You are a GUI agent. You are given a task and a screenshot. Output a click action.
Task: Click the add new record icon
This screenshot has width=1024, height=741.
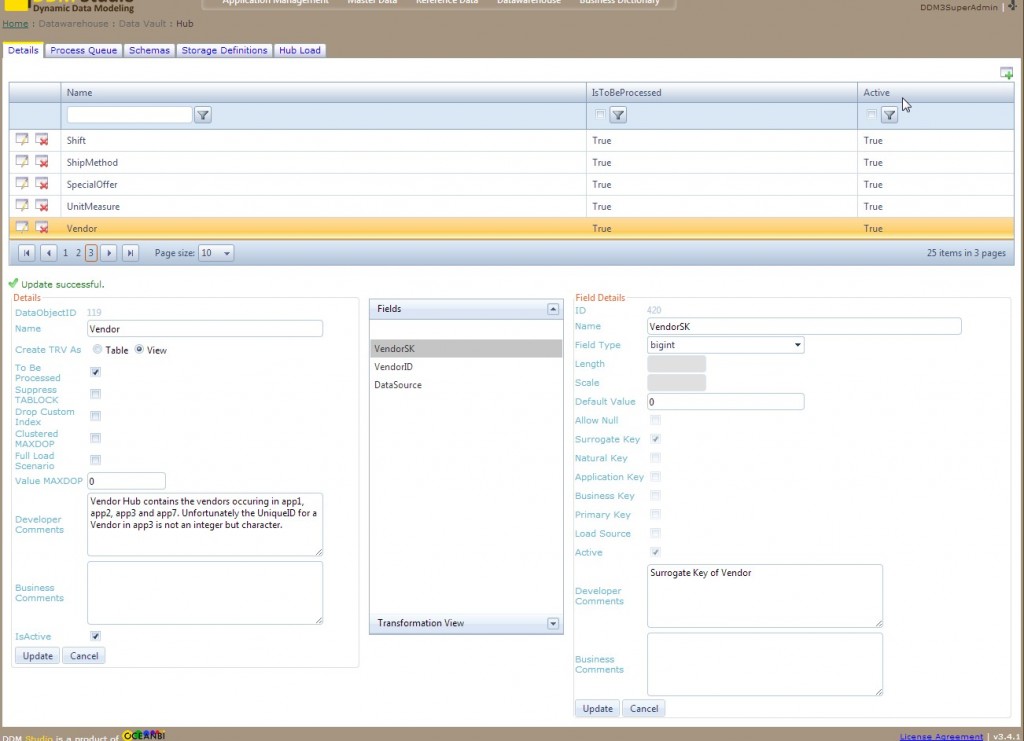pos(1006,73)
